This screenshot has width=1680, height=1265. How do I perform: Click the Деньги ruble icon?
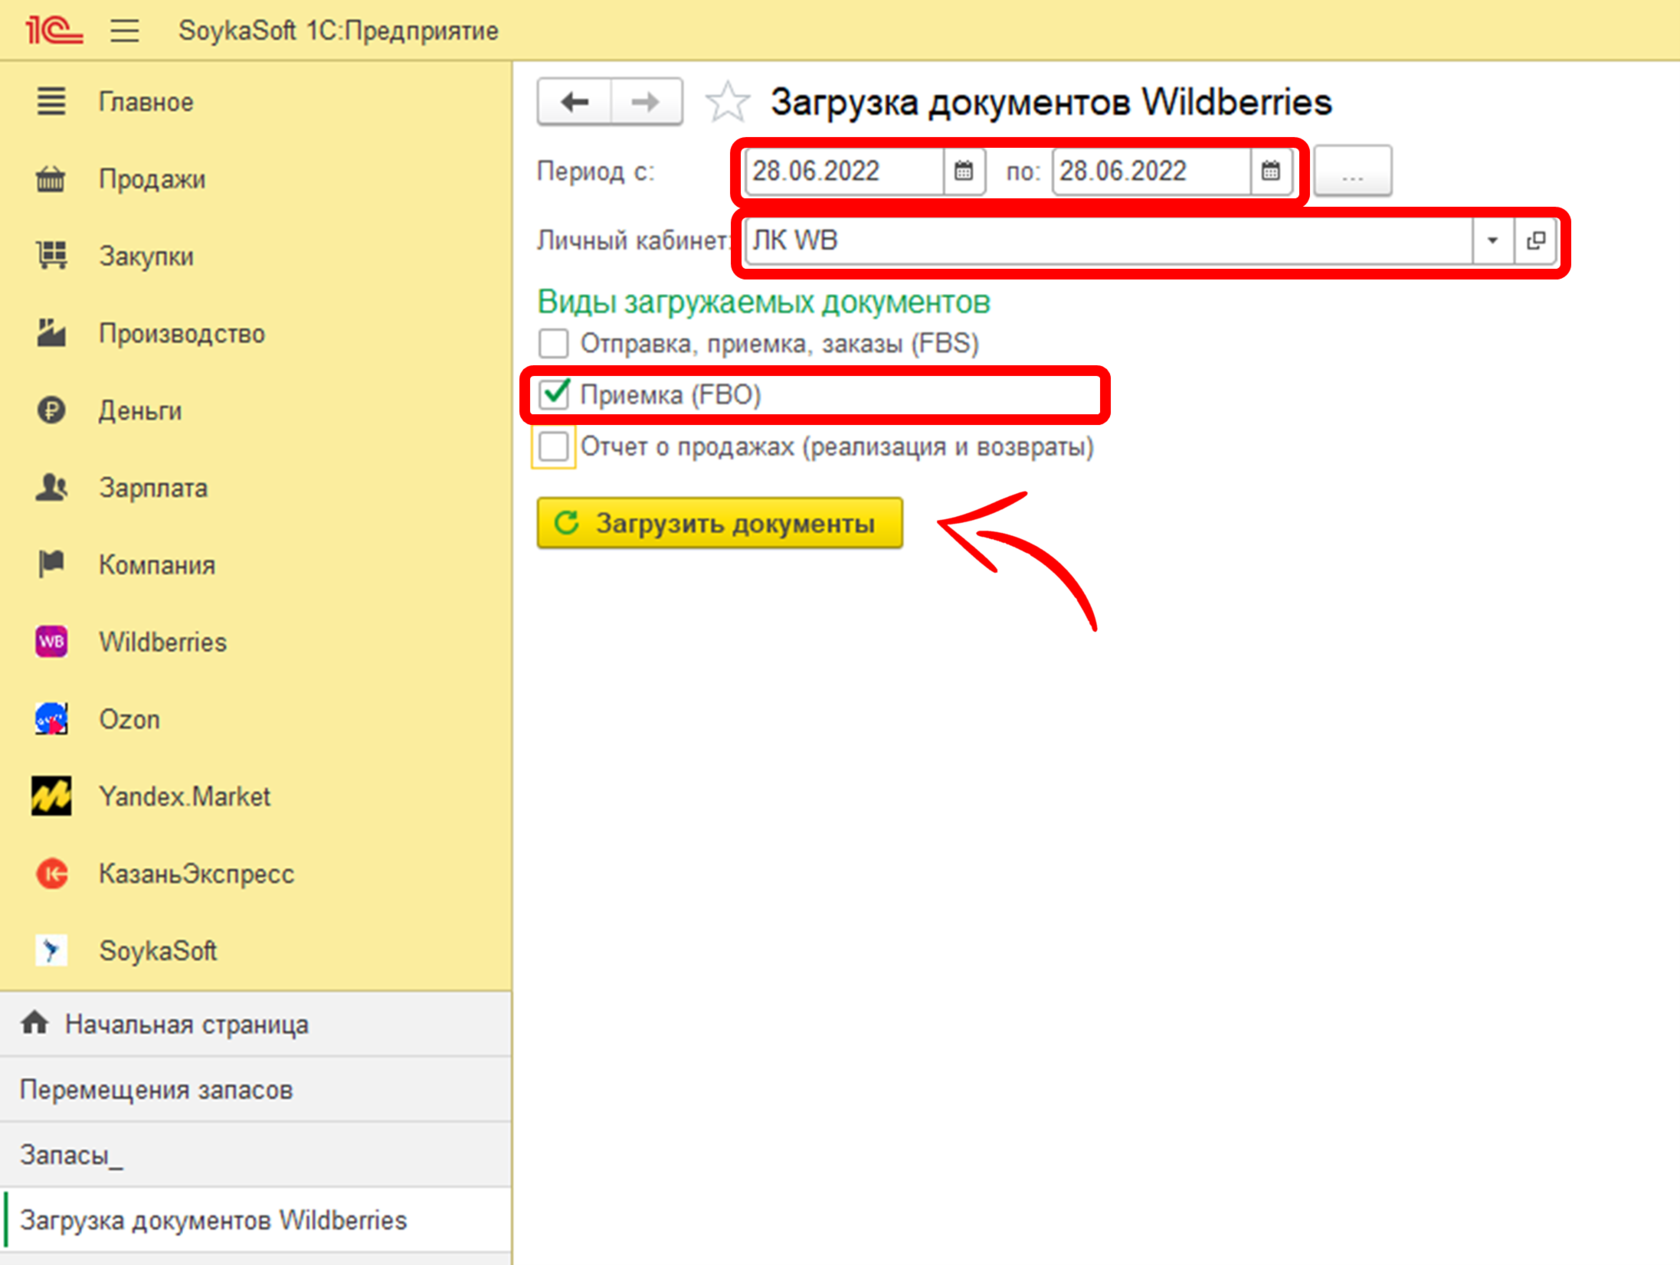(x=51, y=410)
